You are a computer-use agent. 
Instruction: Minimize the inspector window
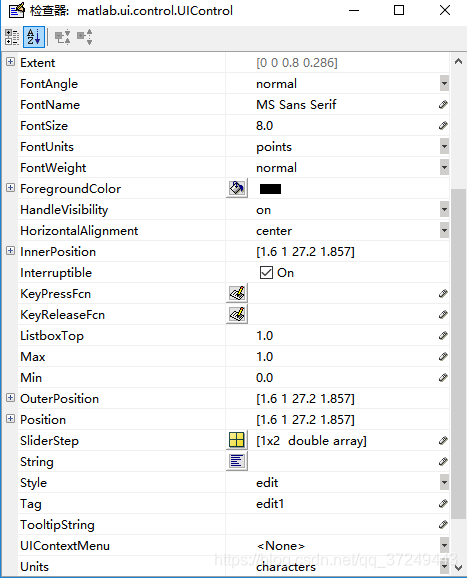354,10
